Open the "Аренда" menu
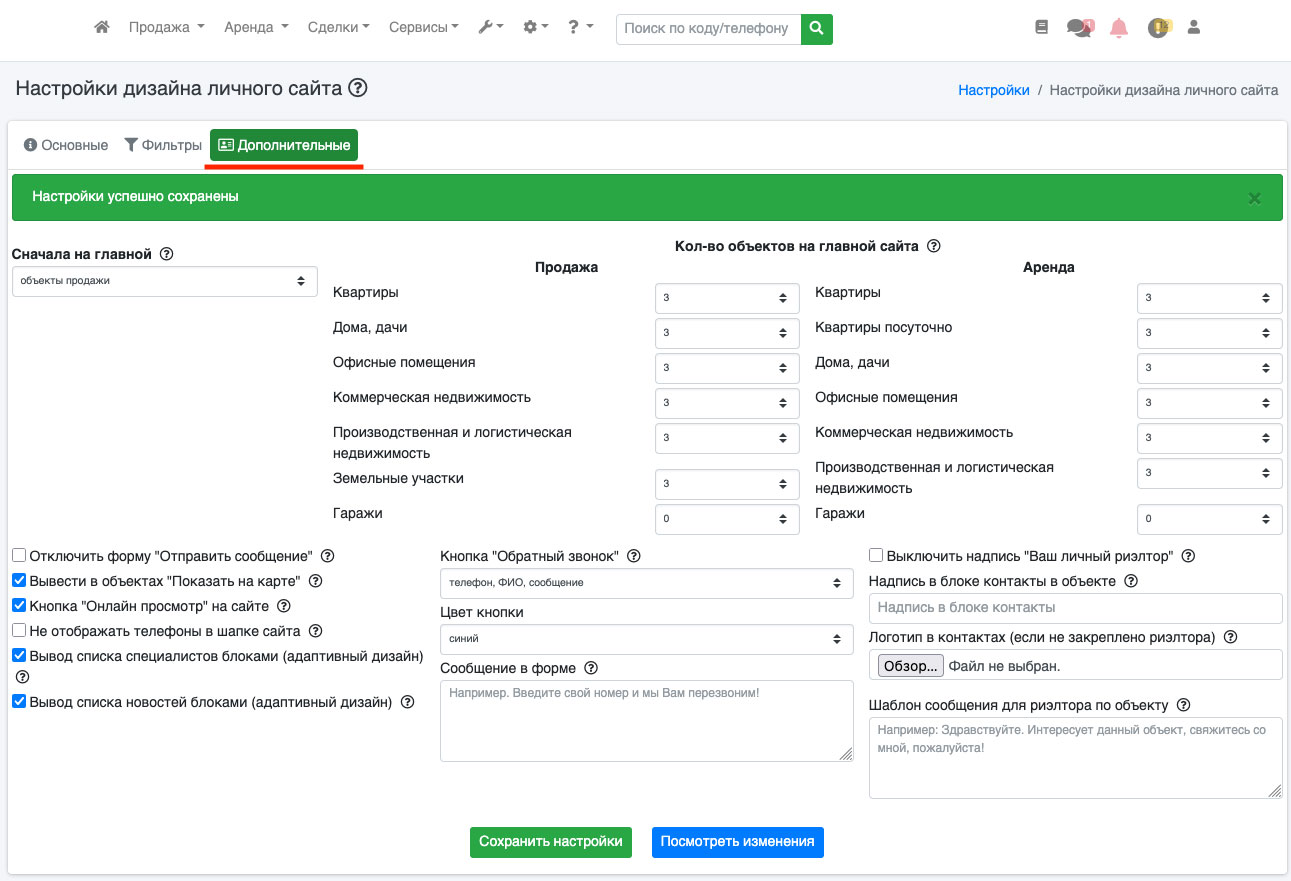 point(257,28)
